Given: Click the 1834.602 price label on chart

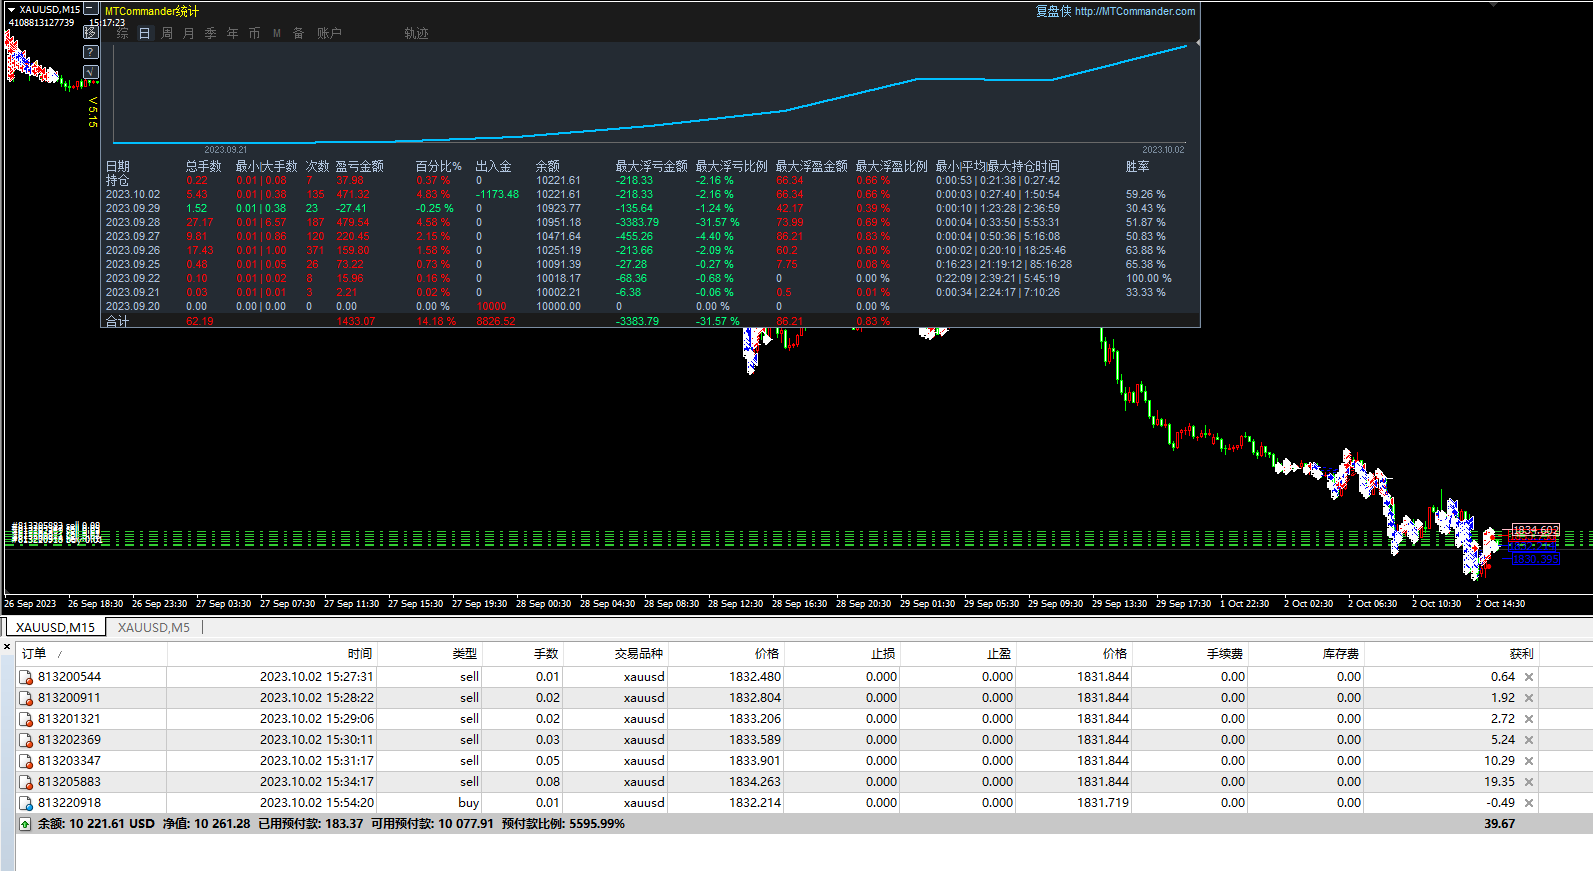Looking at the screenshot, I should tap(1535, 531).
